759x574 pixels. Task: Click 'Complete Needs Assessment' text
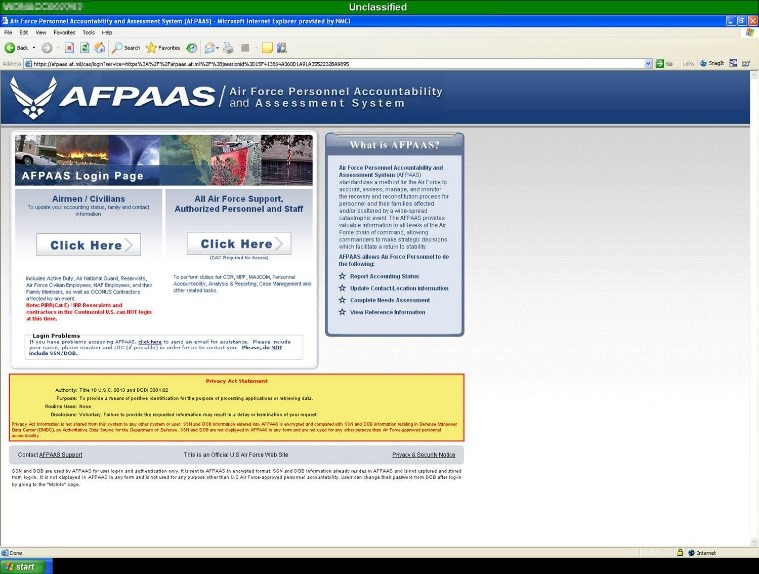click(390, 300)
